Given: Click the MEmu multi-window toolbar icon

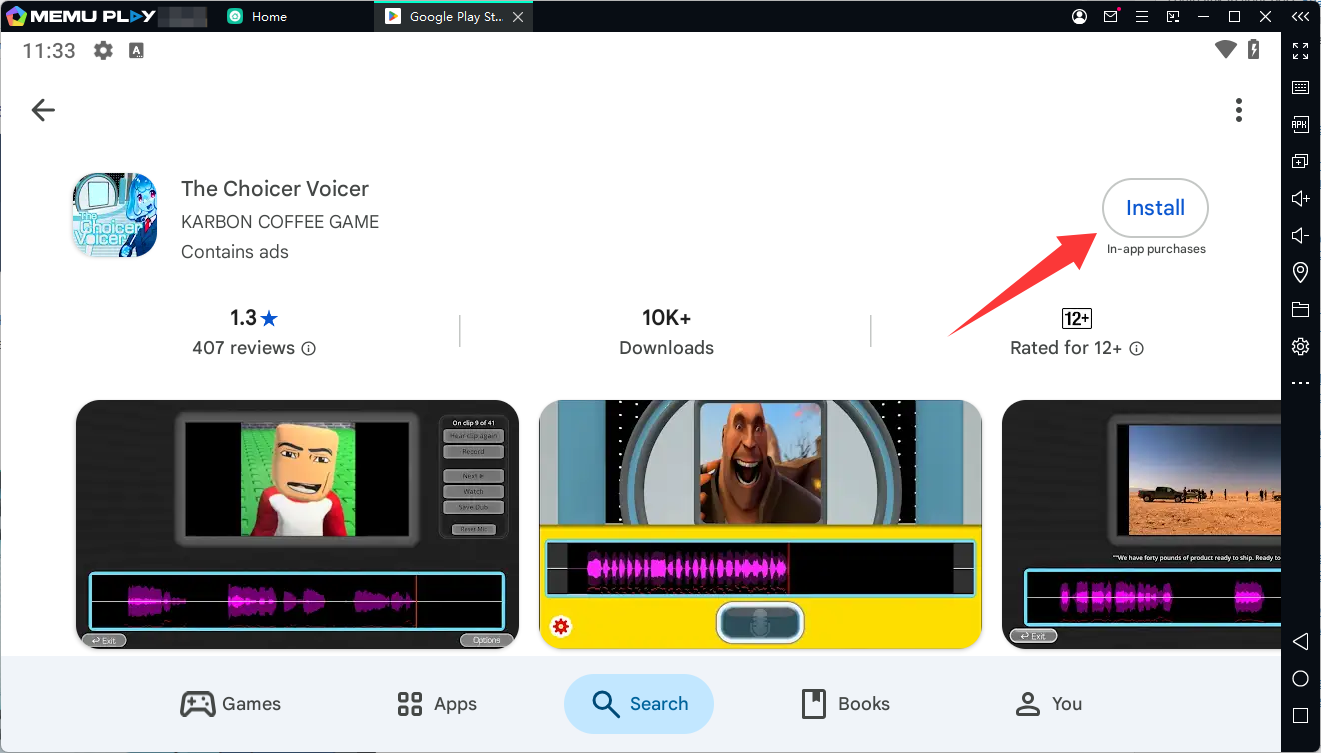Looking at the screenshot, I should [x=1173, y=17].
